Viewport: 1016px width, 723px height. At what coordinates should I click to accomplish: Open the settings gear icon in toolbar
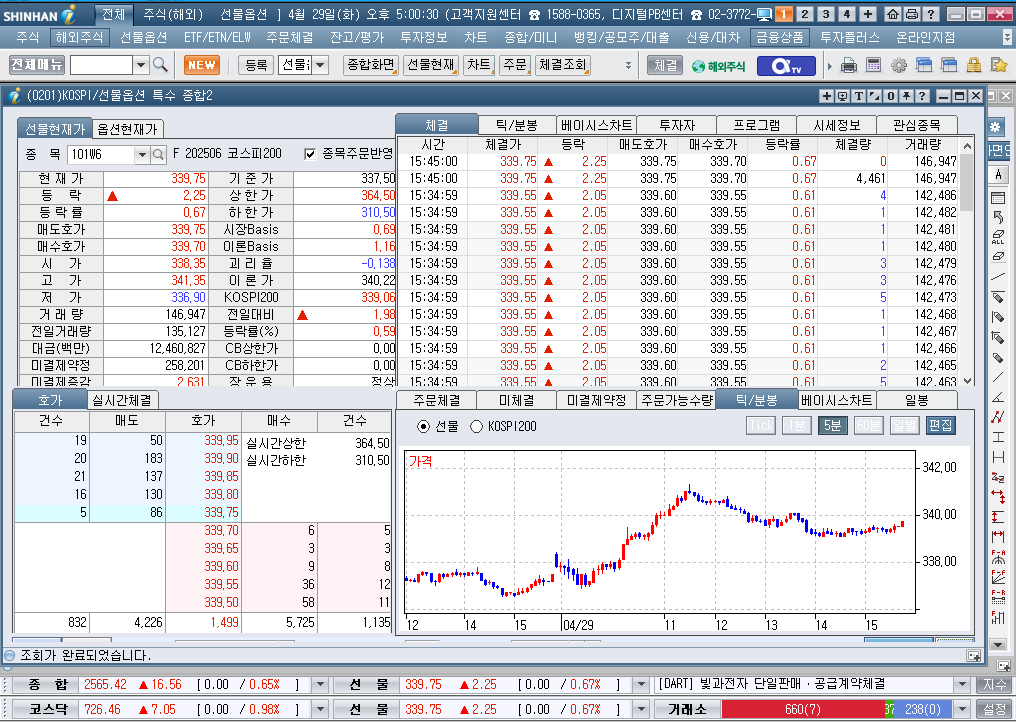coord(899,65)
